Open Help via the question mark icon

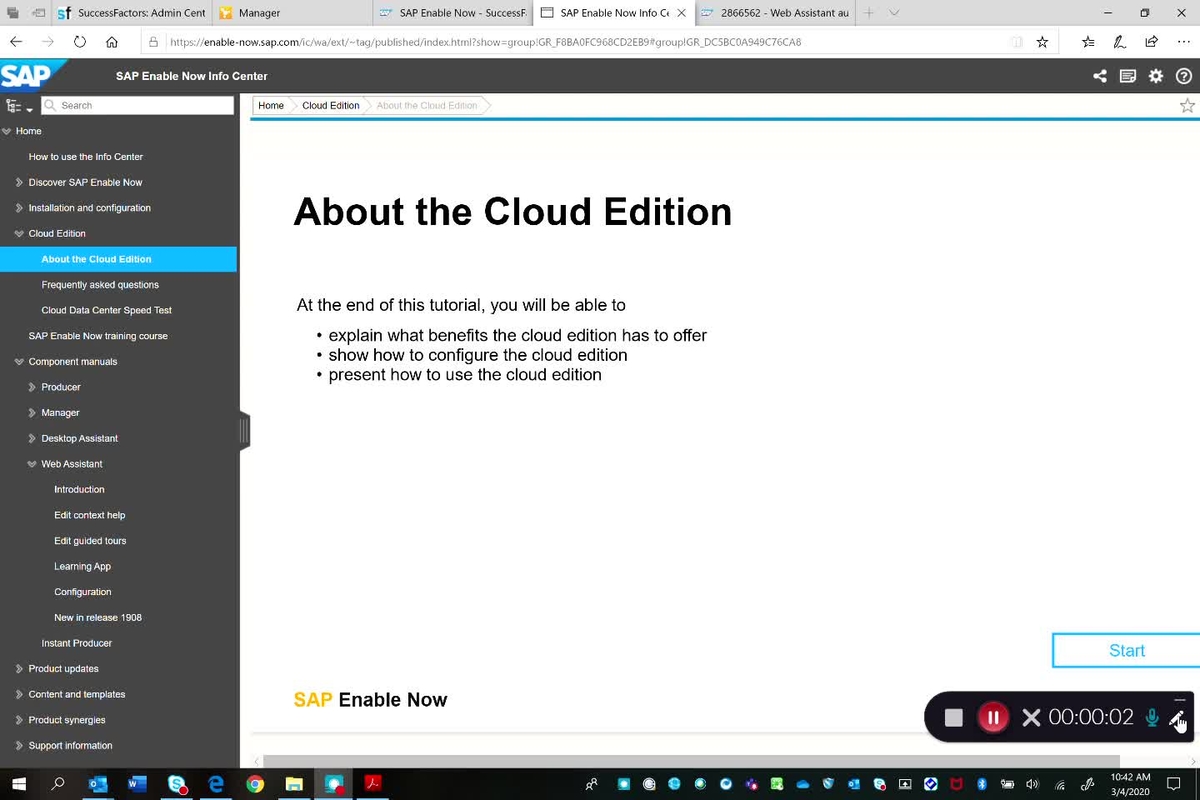[x=1184, y=75]
